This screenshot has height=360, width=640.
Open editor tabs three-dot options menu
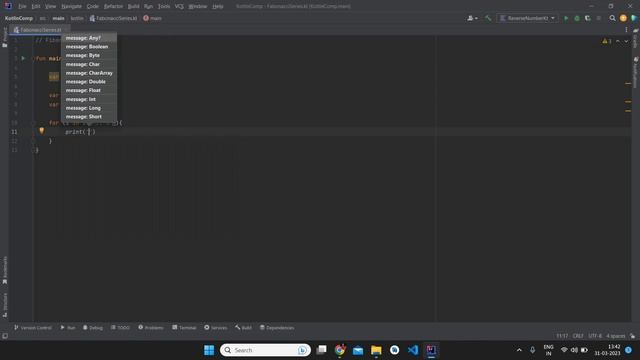626,29
